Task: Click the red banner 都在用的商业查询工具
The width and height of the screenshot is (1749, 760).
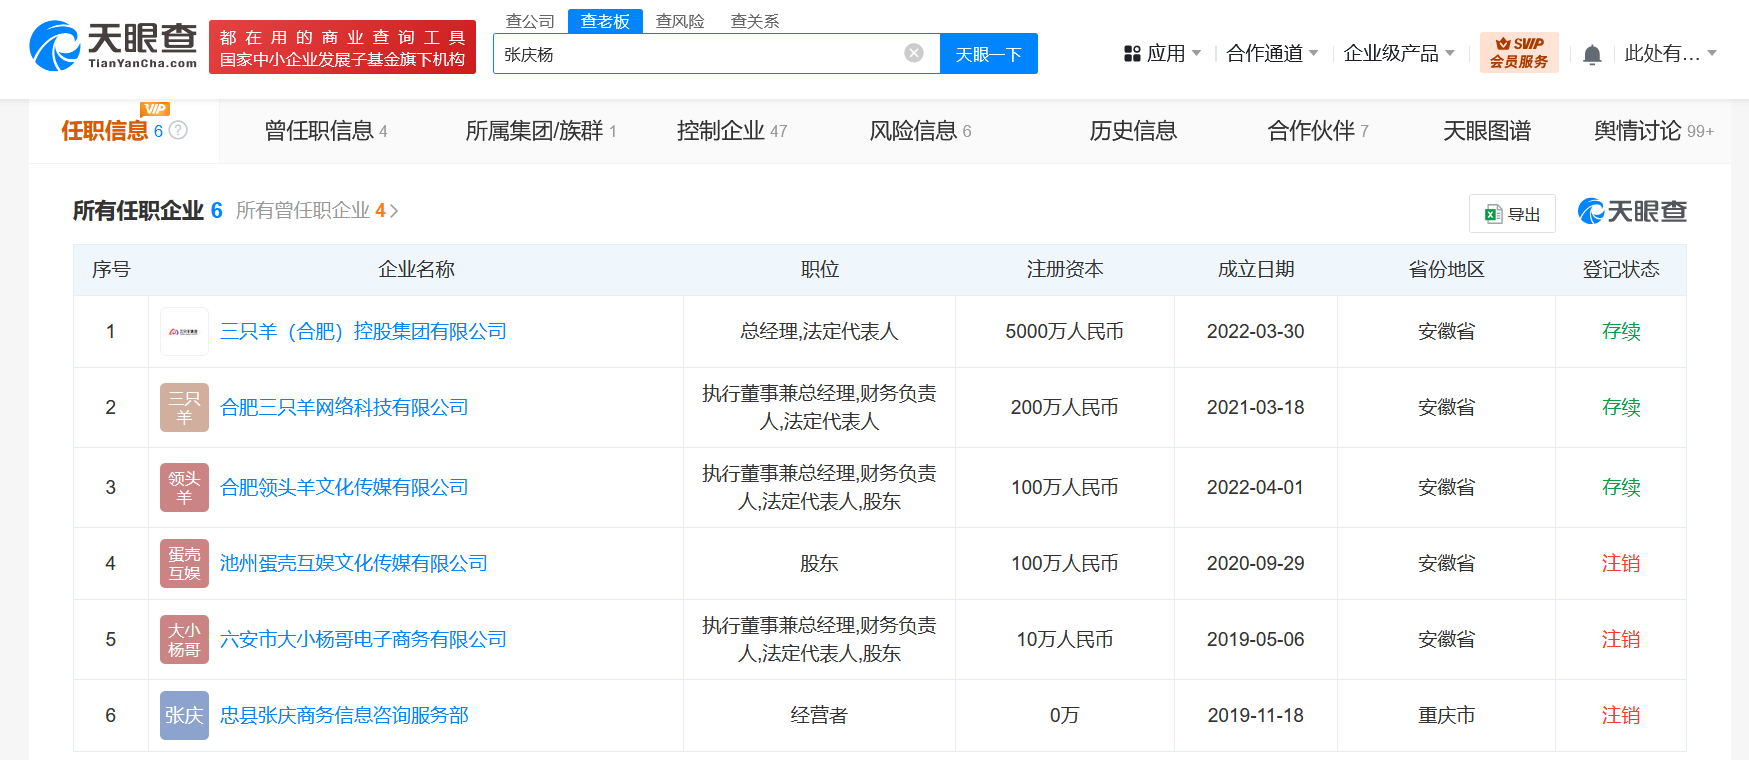Action: (x=342, y=47)
